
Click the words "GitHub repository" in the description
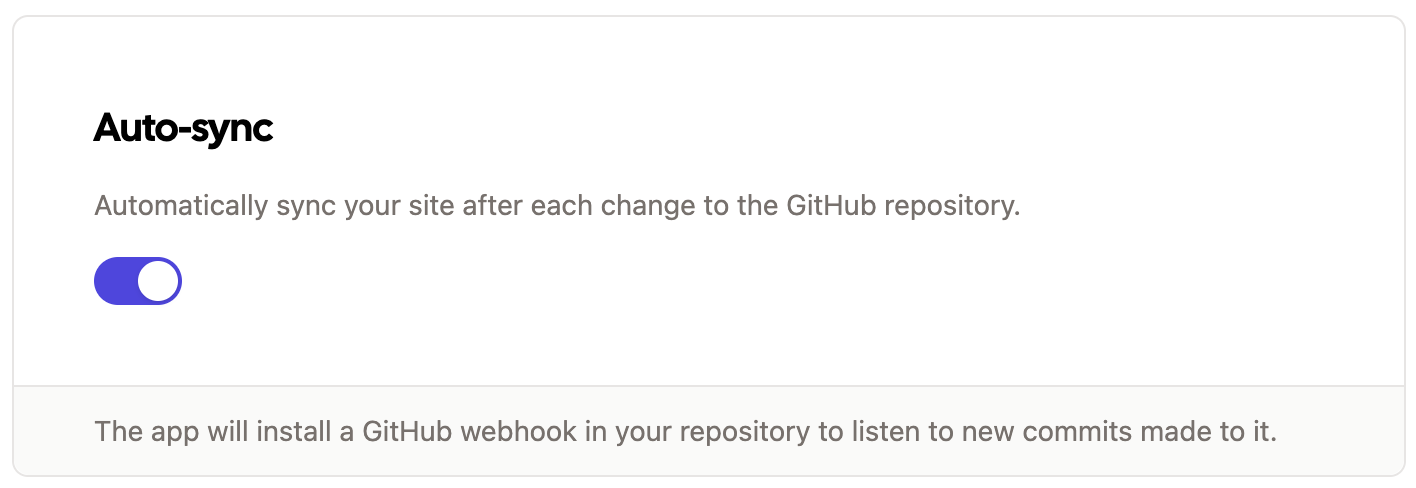(902, 207)
